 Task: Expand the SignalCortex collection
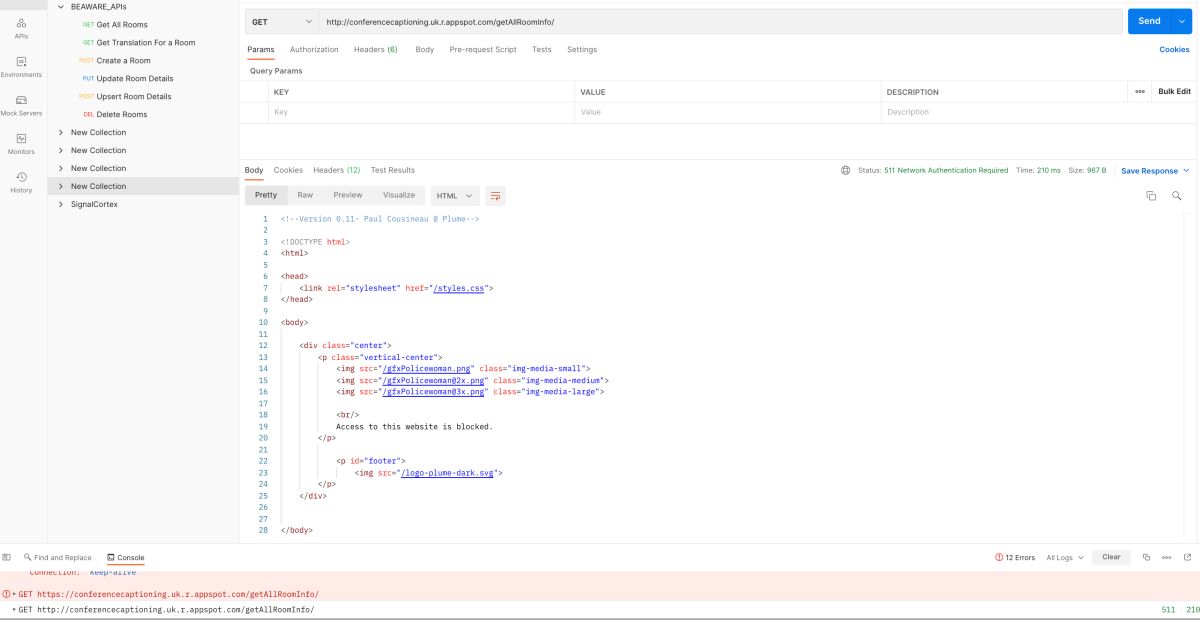(x=61, y=204)
